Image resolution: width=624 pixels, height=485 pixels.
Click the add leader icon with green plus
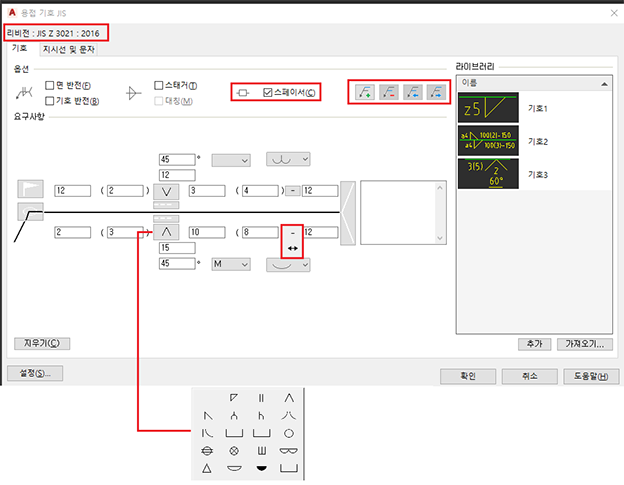pyautogui.click(x=365, y=92)
